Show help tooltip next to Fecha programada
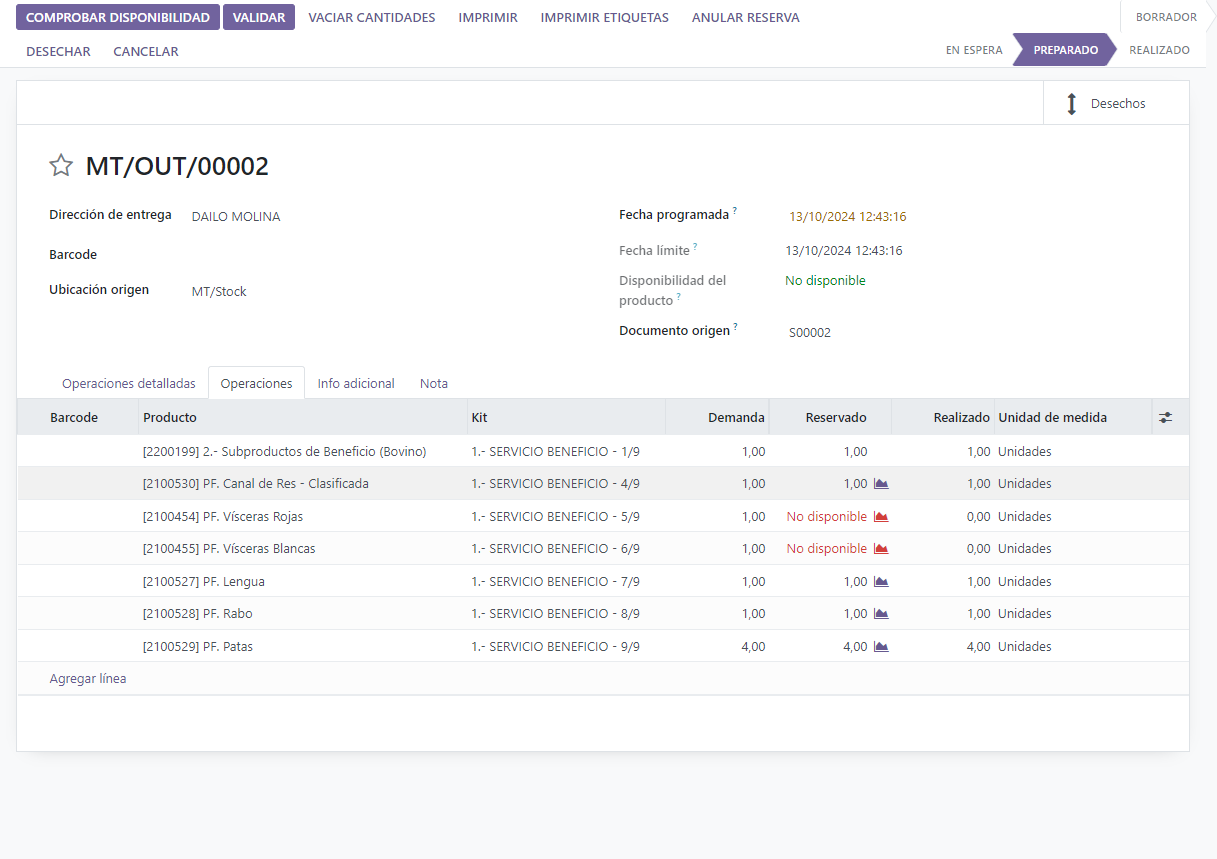This screenshot has width=1217, height=859. tap(735, 211)
